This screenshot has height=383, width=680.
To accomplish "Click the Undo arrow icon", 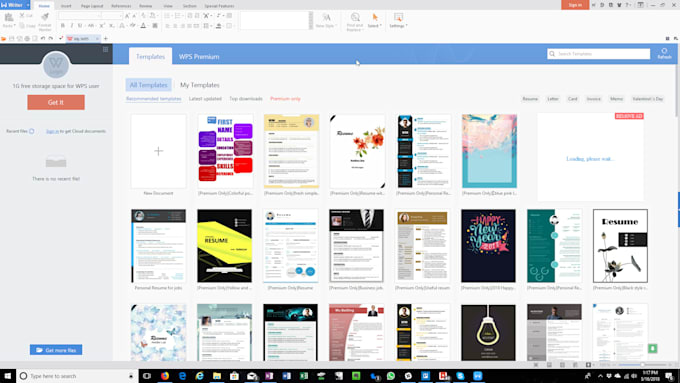I will [42, 39].
